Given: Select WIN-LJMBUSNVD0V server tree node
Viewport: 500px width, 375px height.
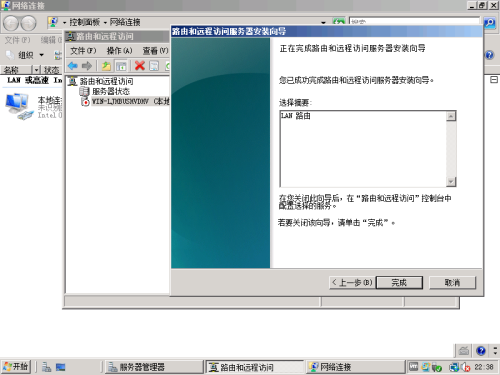Looking at the screenshot, I should [130, 101].
